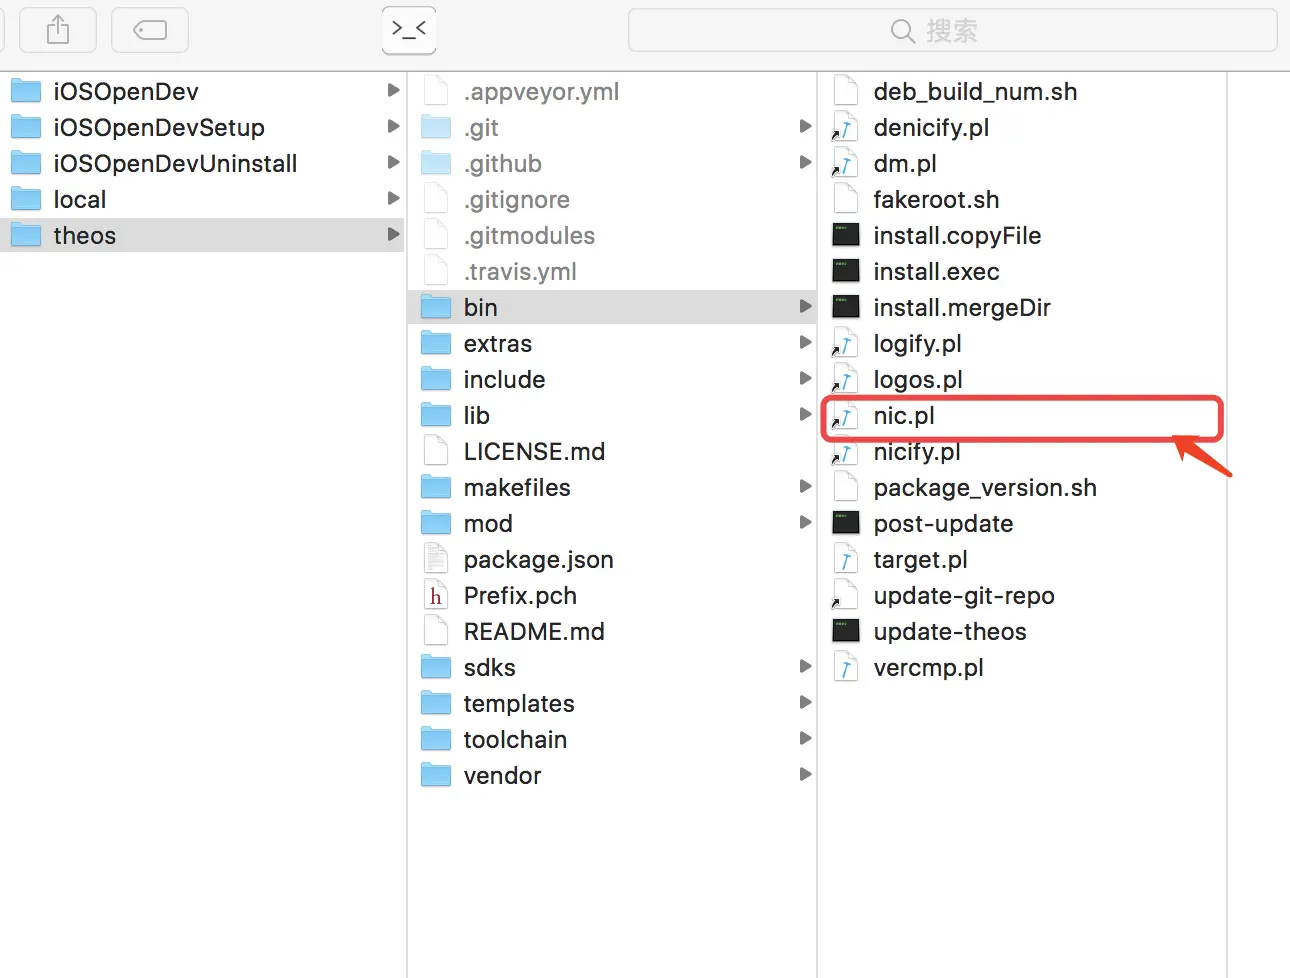
Task: Select the mod folder icon
Action: click(436, 523)
